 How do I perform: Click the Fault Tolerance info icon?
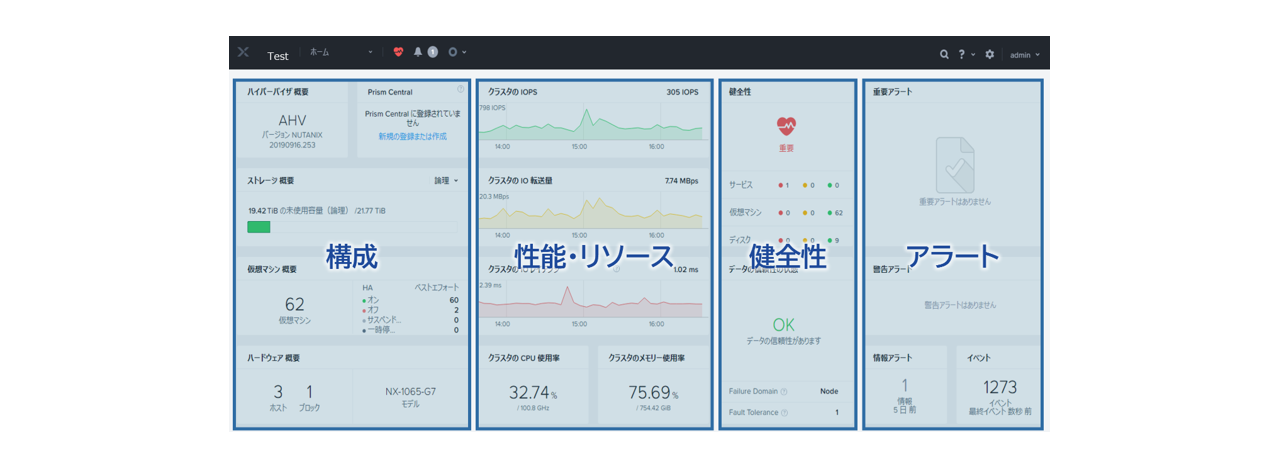click(783, 412)
